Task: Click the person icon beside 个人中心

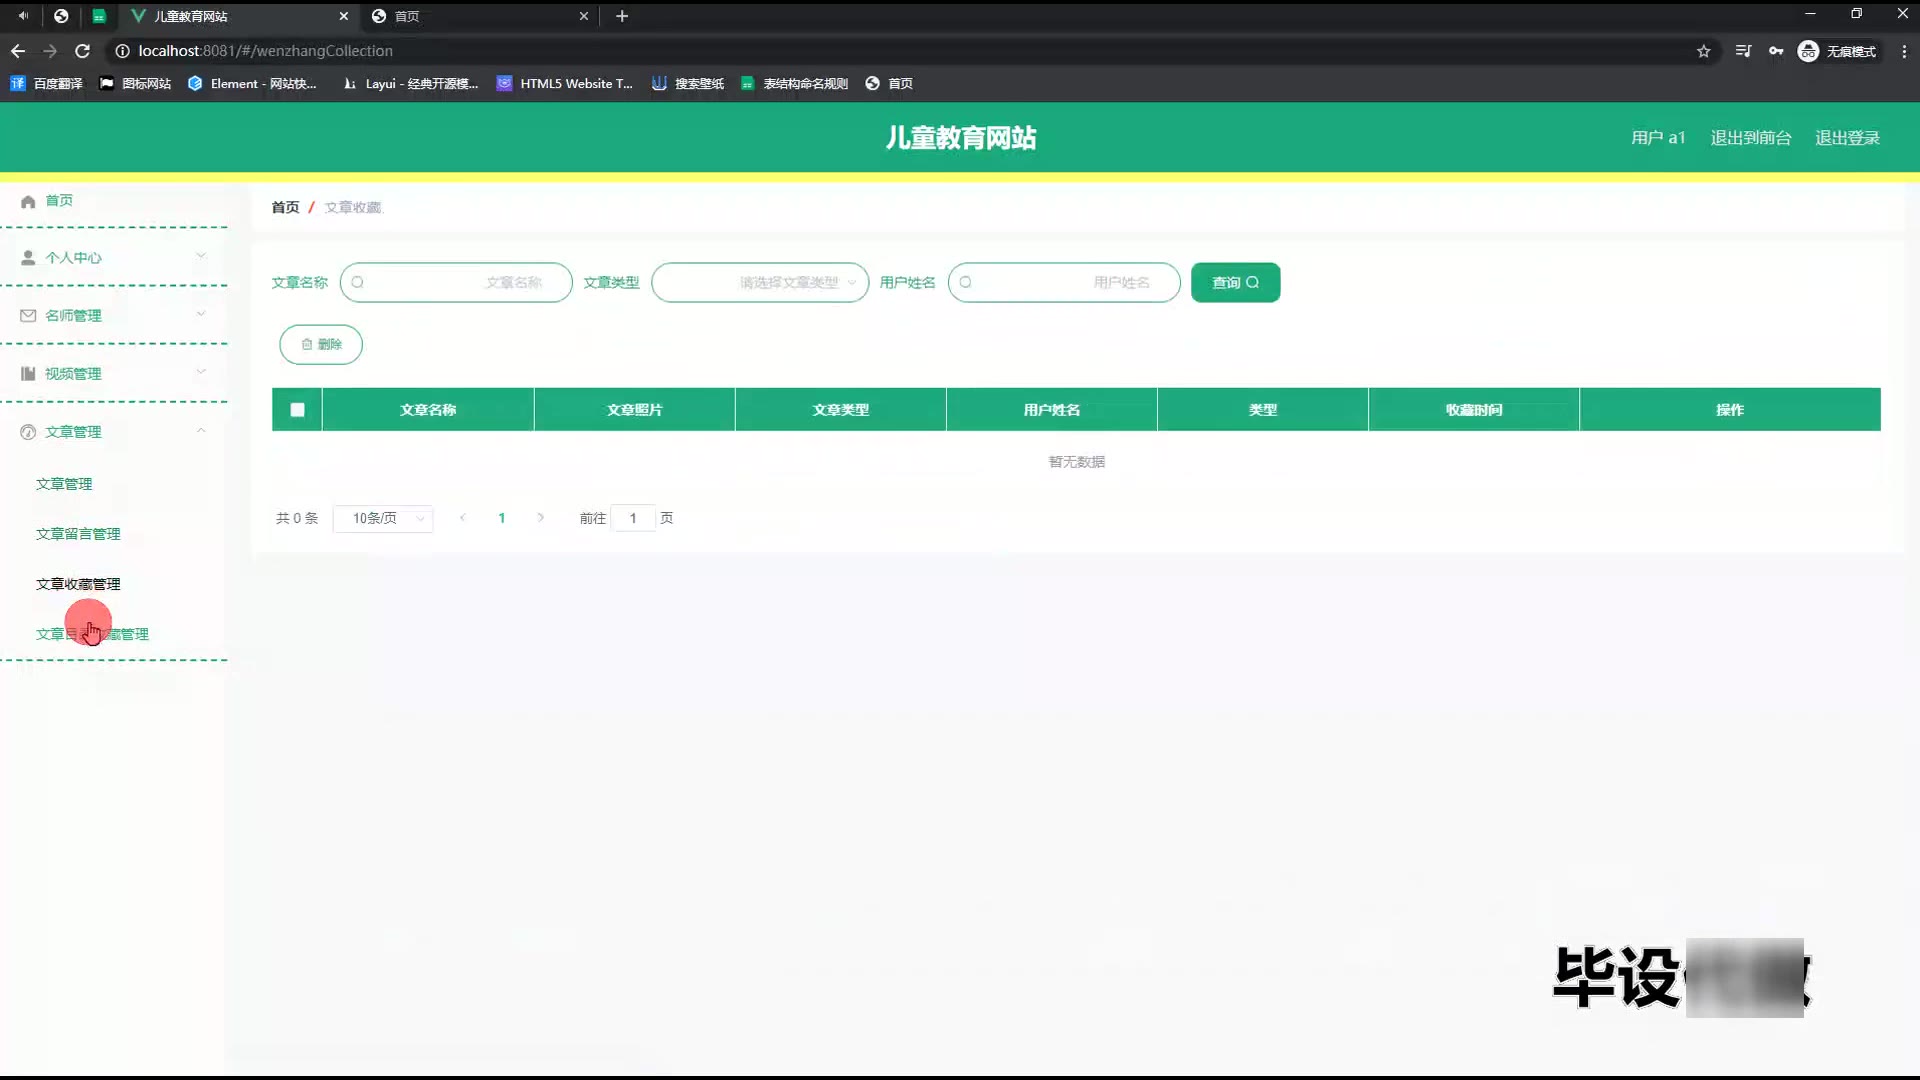Action: [x=28, y=258]
